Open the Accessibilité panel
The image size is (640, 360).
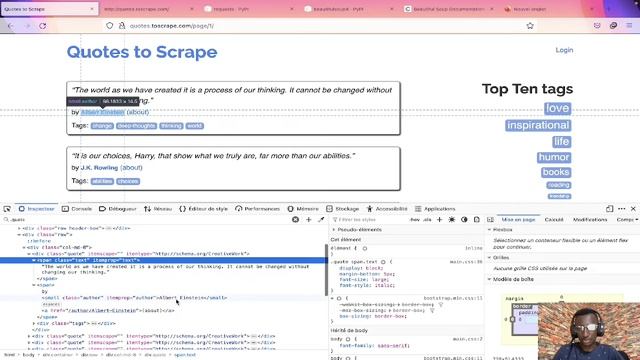point(387,209)
